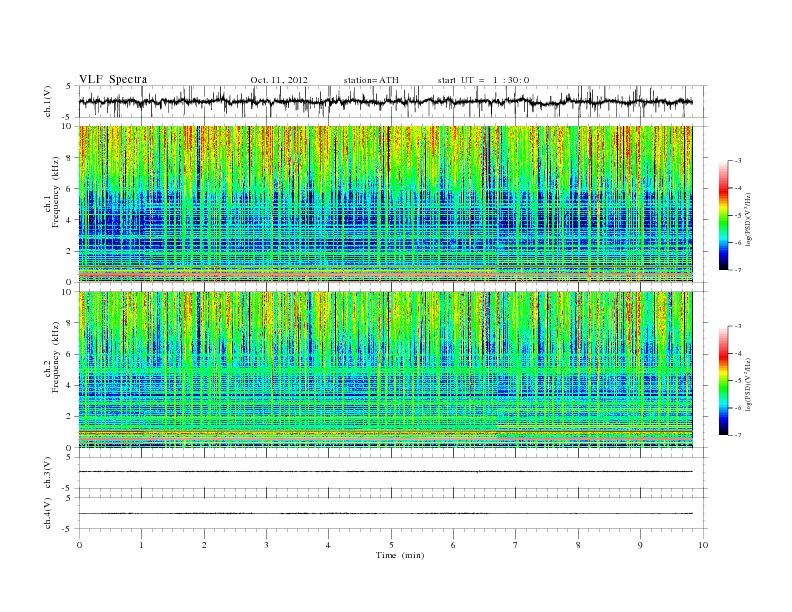This screenshot has height=612, width=792.
Task: Click inside the ch.2 spectrogram panel
Action: [x=385, y=369]
